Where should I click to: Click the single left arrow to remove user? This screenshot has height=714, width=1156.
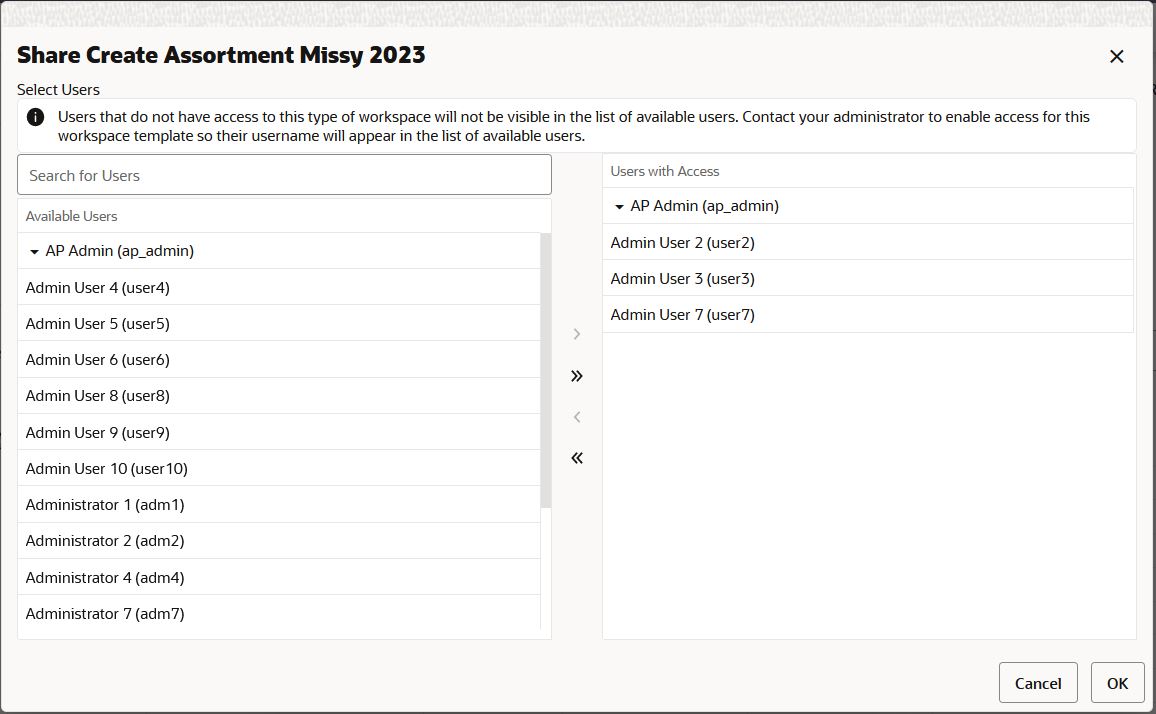point(576,417)
